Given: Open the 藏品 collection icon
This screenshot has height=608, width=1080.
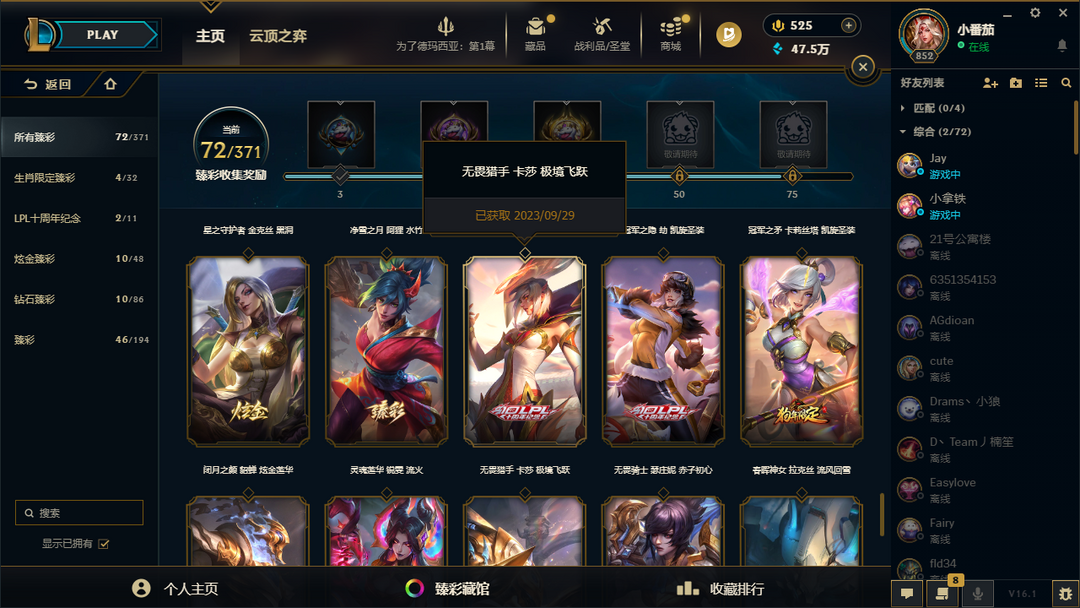Looking at the screenshot, I should (x=535, y=28).
